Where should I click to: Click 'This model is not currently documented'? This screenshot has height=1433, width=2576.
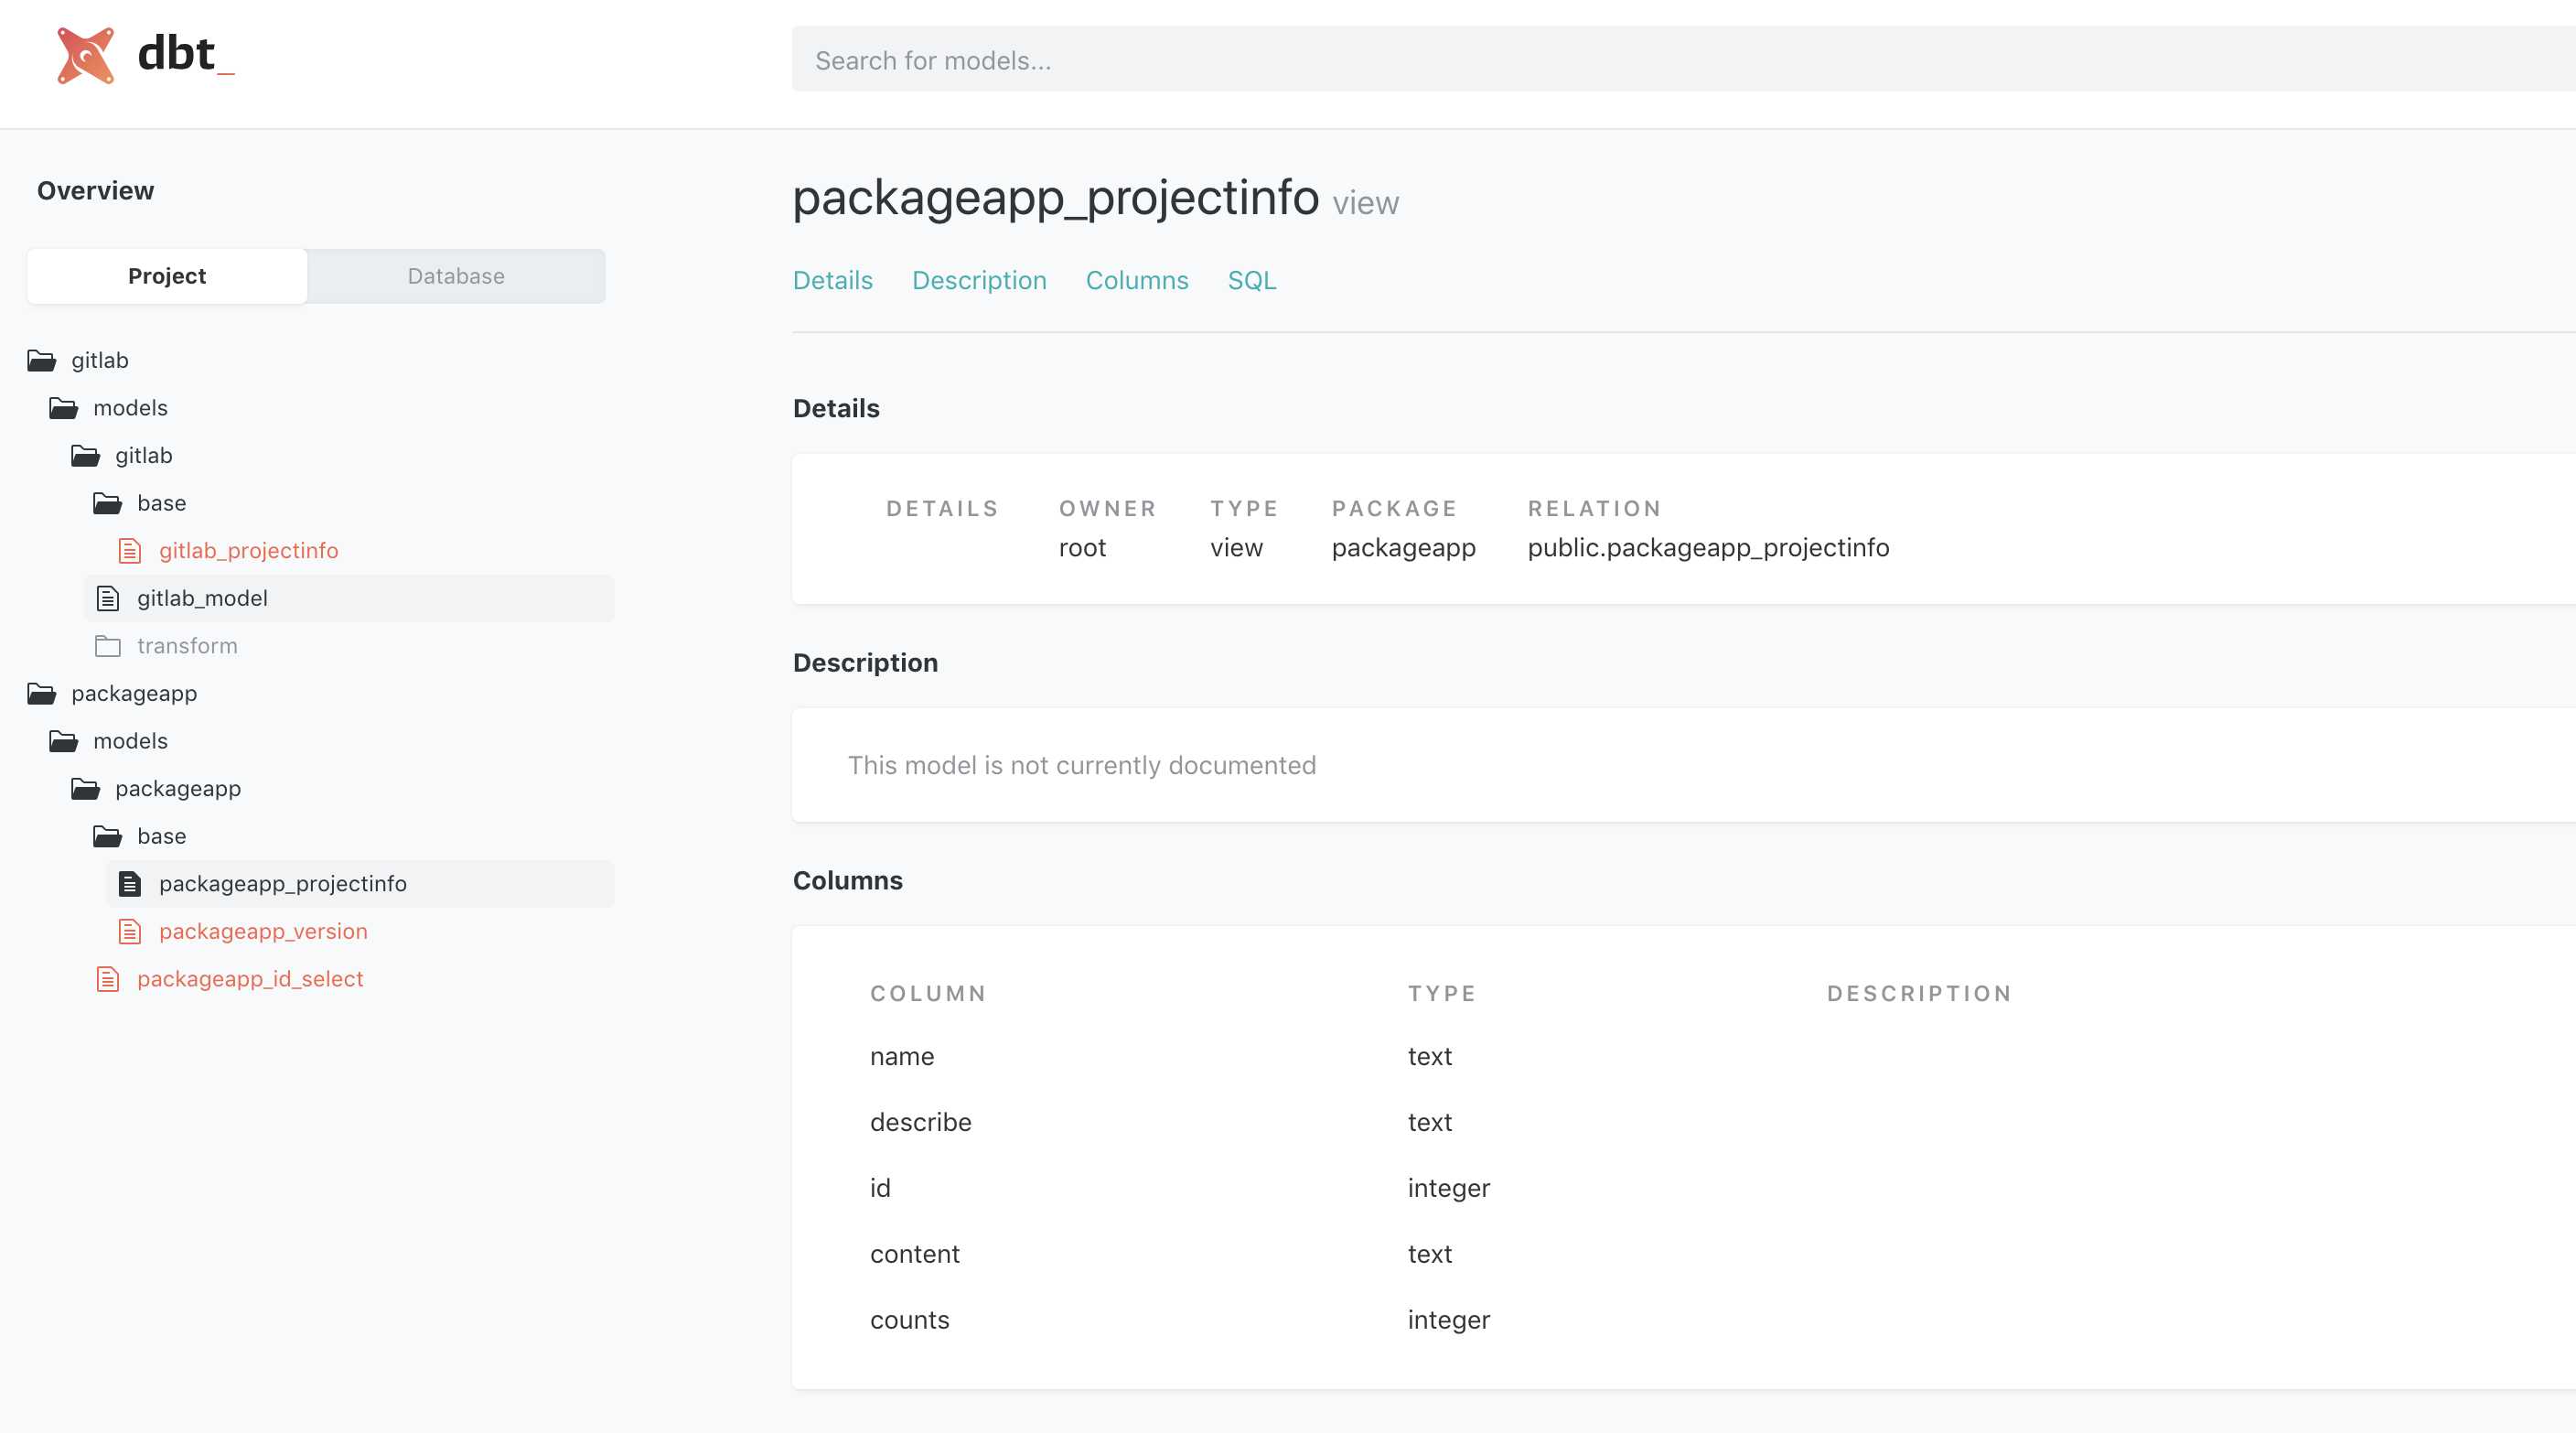tap(1082, 765)
